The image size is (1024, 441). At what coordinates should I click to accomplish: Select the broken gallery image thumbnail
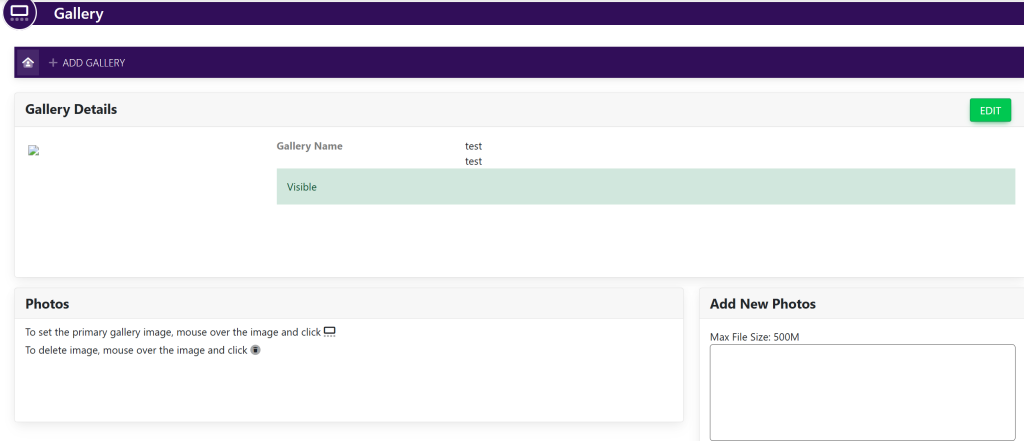33,151
